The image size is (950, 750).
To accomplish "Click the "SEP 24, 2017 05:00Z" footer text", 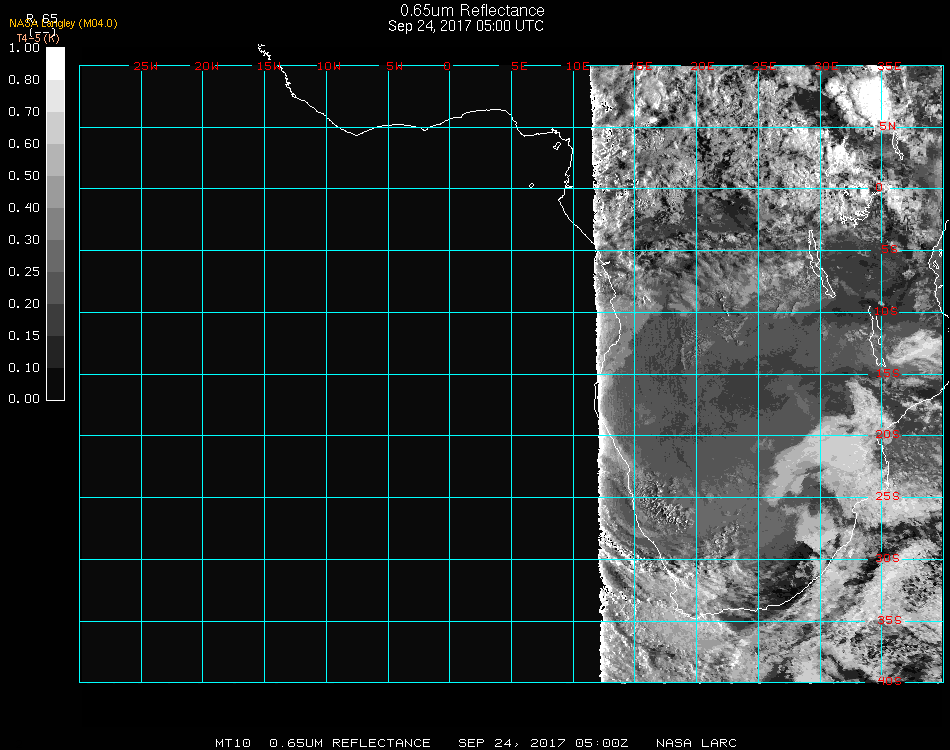I will [x=543, y=743].
